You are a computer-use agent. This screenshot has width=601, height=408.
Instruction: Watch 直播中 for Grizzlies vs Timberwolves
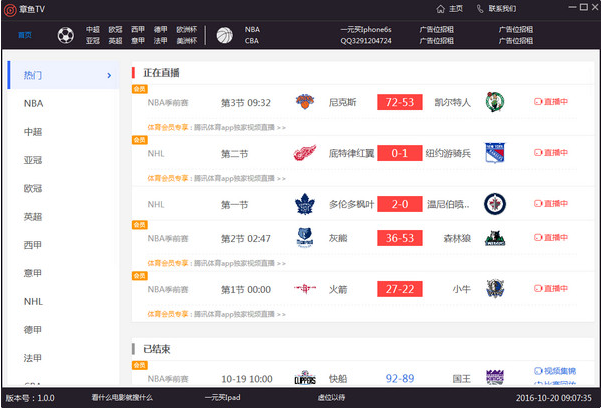(551, 238)
